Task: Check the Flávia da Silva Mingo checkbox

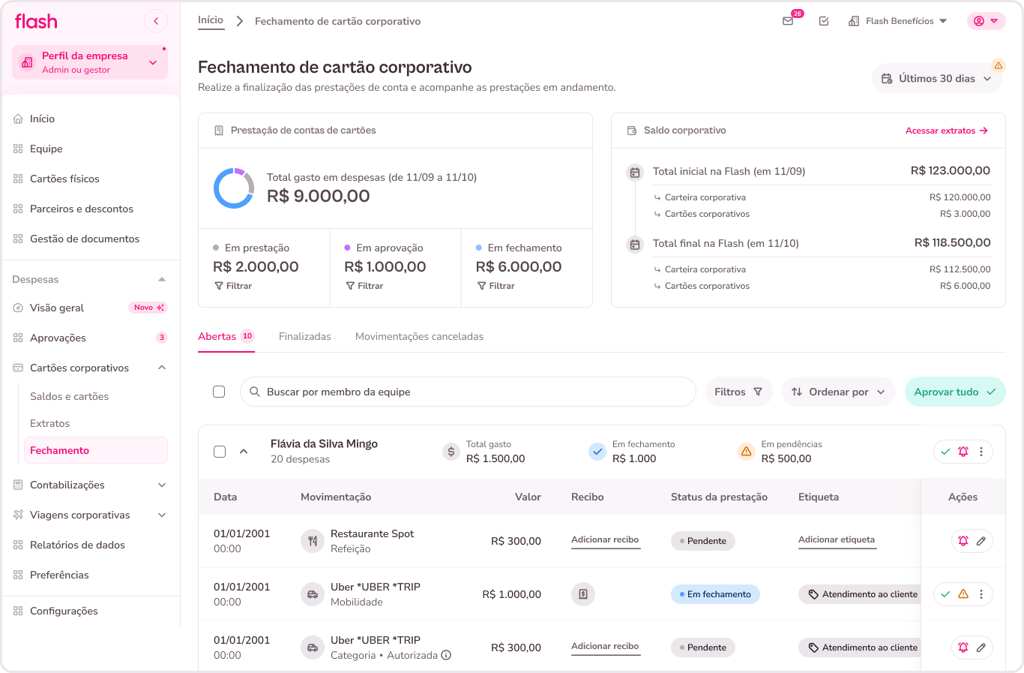Action: 220,452
